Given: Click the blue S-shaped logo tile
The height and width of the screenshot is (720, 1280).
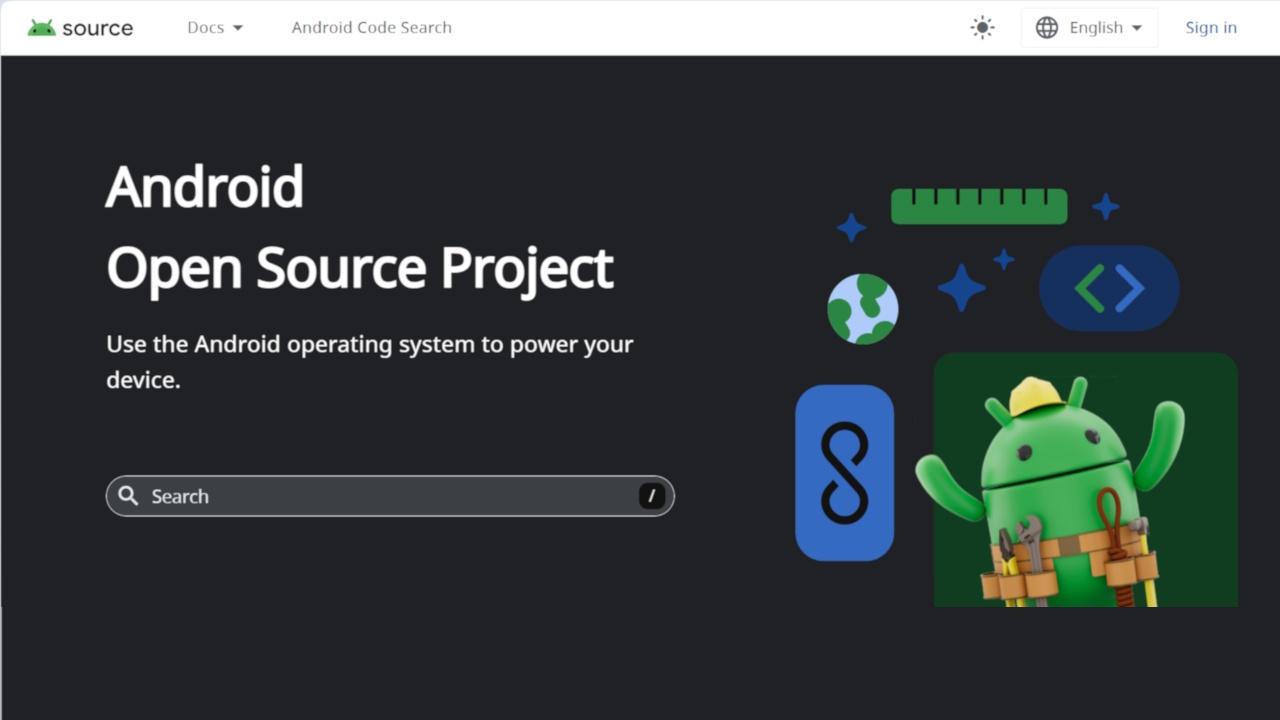Looking at the screenshot, I should (x=845, y=473).
